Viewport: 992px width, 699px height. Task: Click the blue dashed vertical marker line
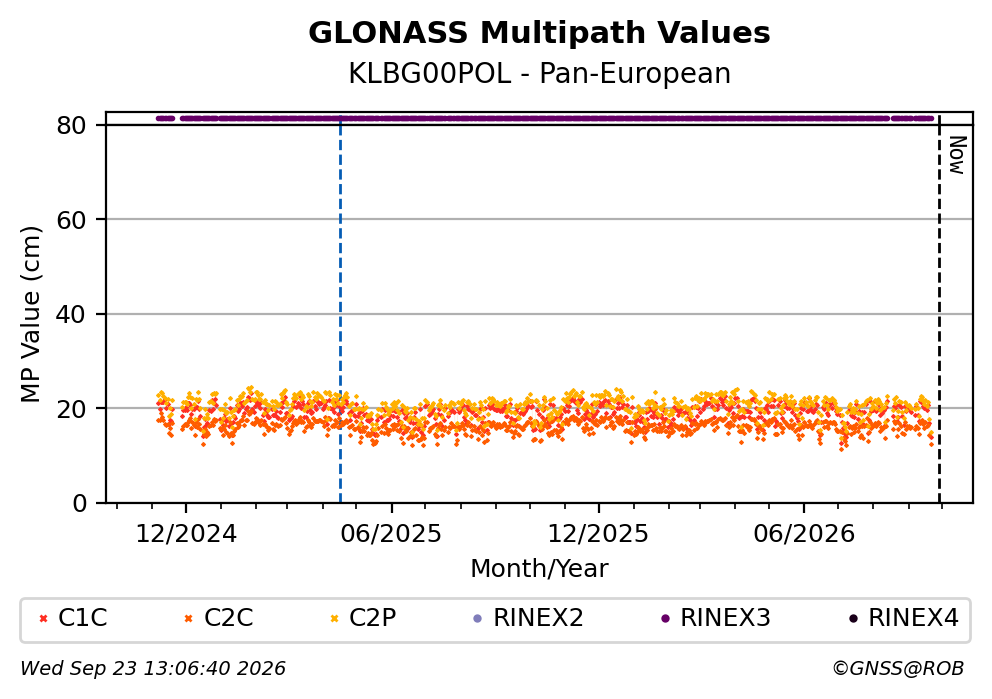(340, 309)
